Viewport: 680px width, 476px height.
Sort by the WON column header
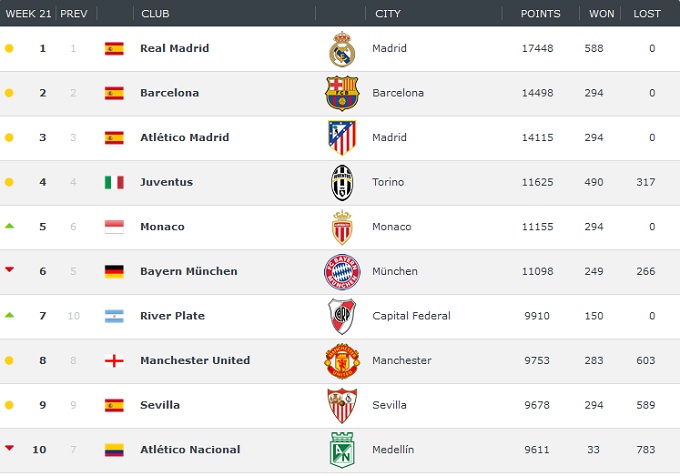[x=602, y=13]
